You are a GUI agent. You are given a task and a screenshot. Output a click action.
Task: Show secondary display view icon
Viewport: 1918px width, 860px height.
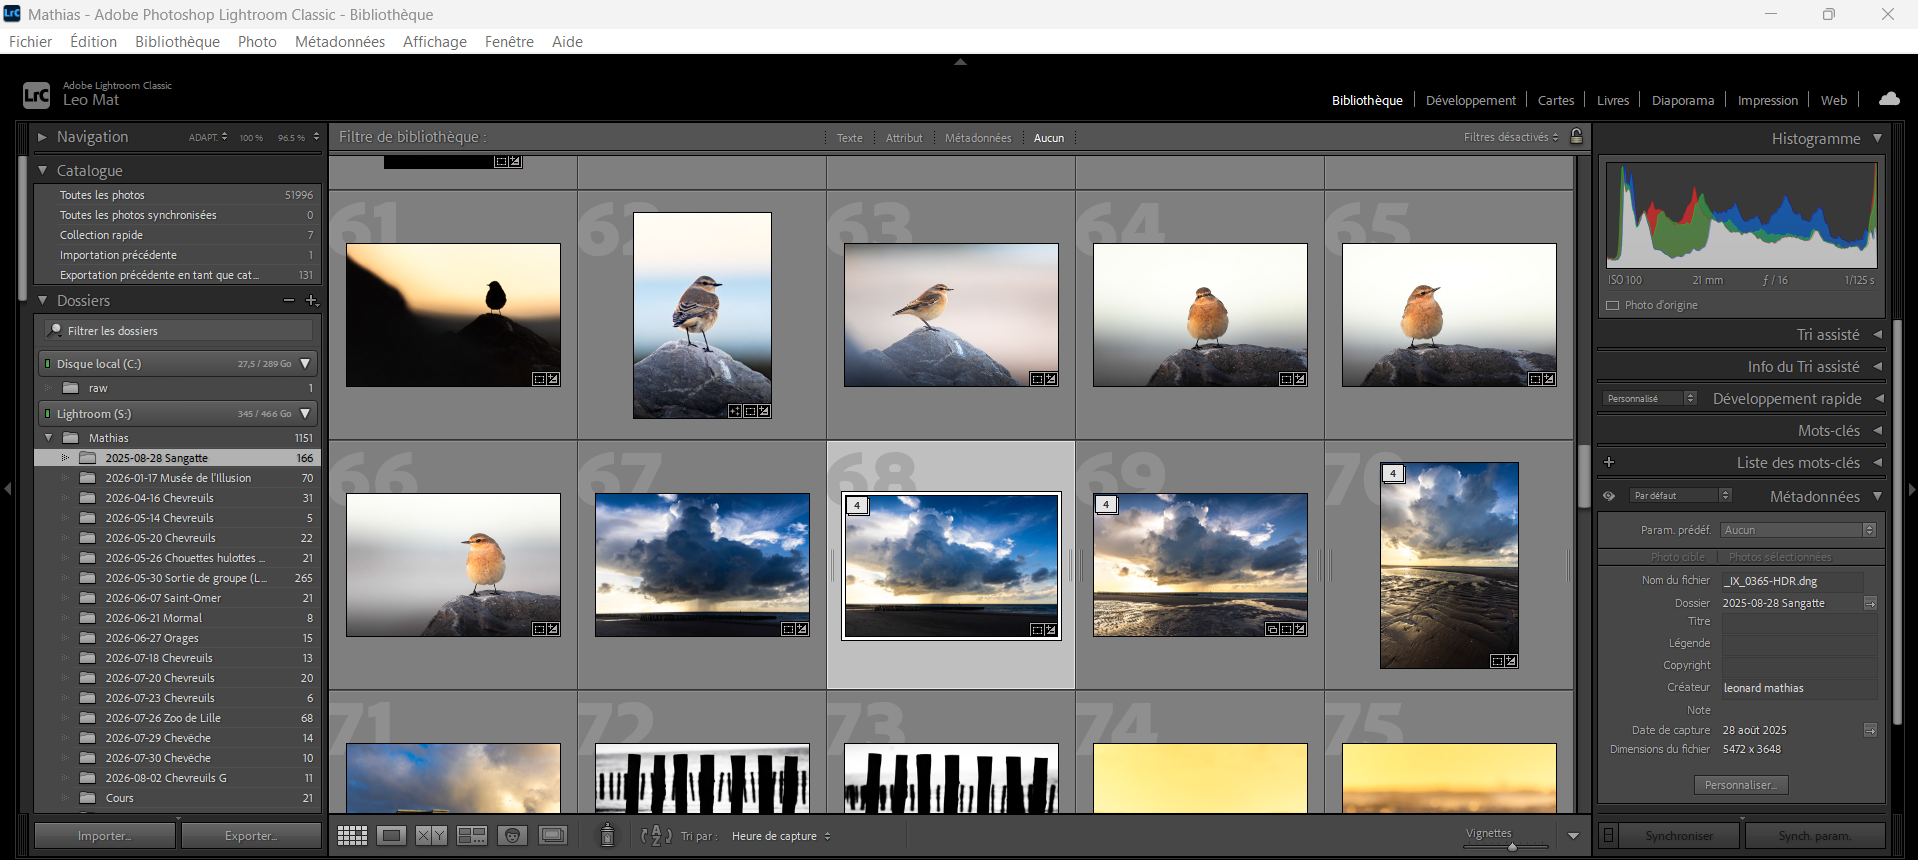[553, 835]
